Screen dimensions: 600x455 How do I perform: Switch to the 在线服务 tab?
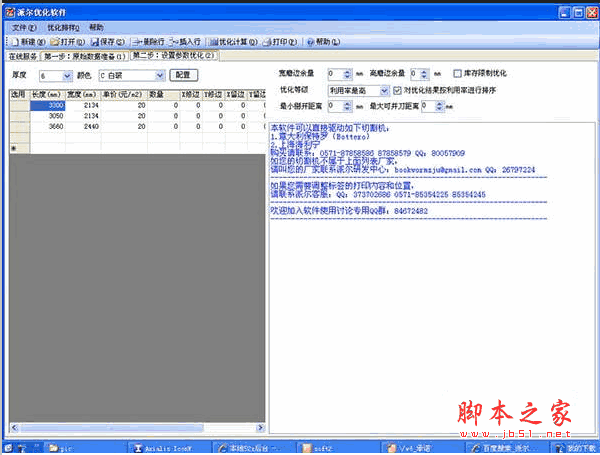21,56
